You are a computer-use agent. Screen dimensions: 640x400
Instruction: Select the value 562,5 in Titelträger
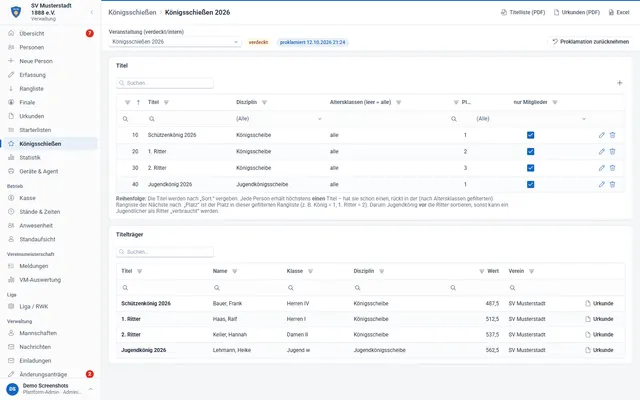coord(492,350)
